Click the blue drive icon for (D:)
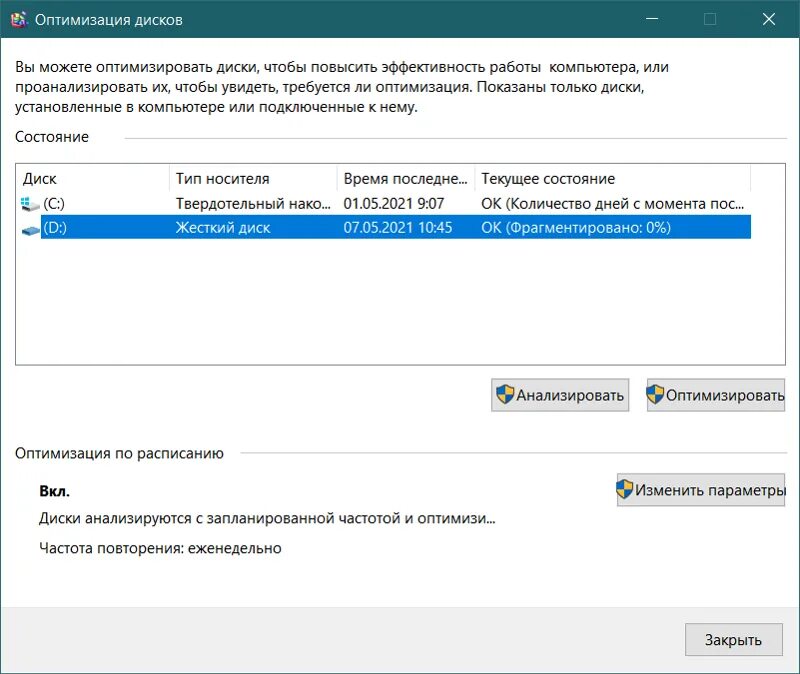 coord(31,231)
